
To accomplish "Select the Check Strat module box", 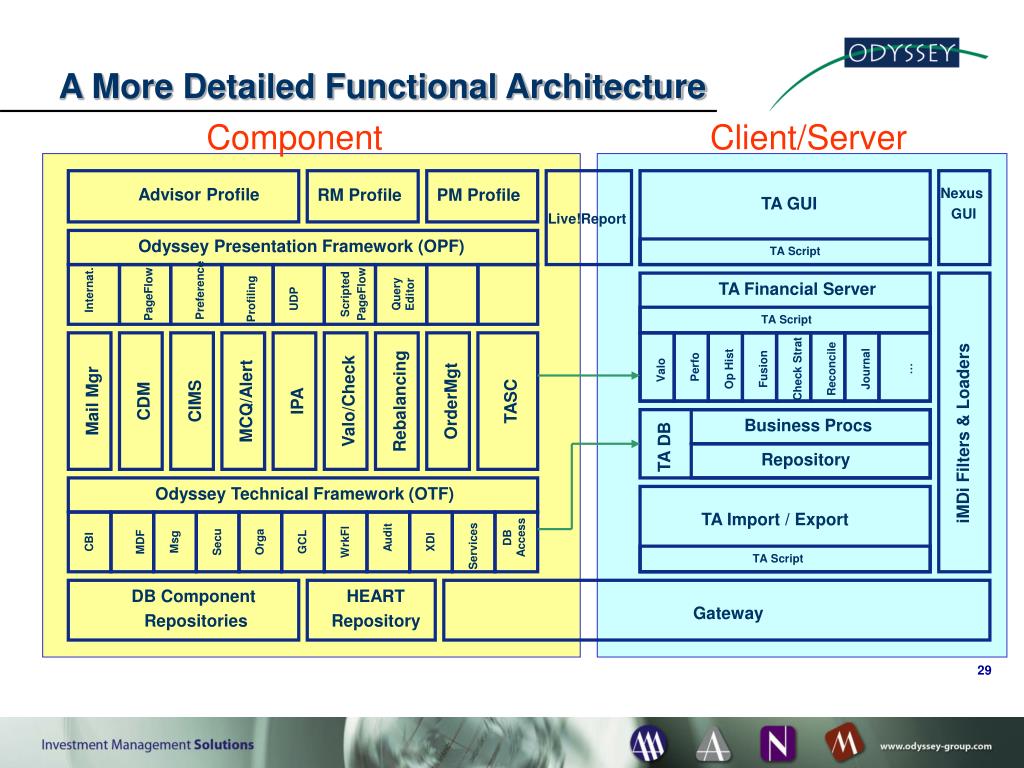I will pos(794,366).
